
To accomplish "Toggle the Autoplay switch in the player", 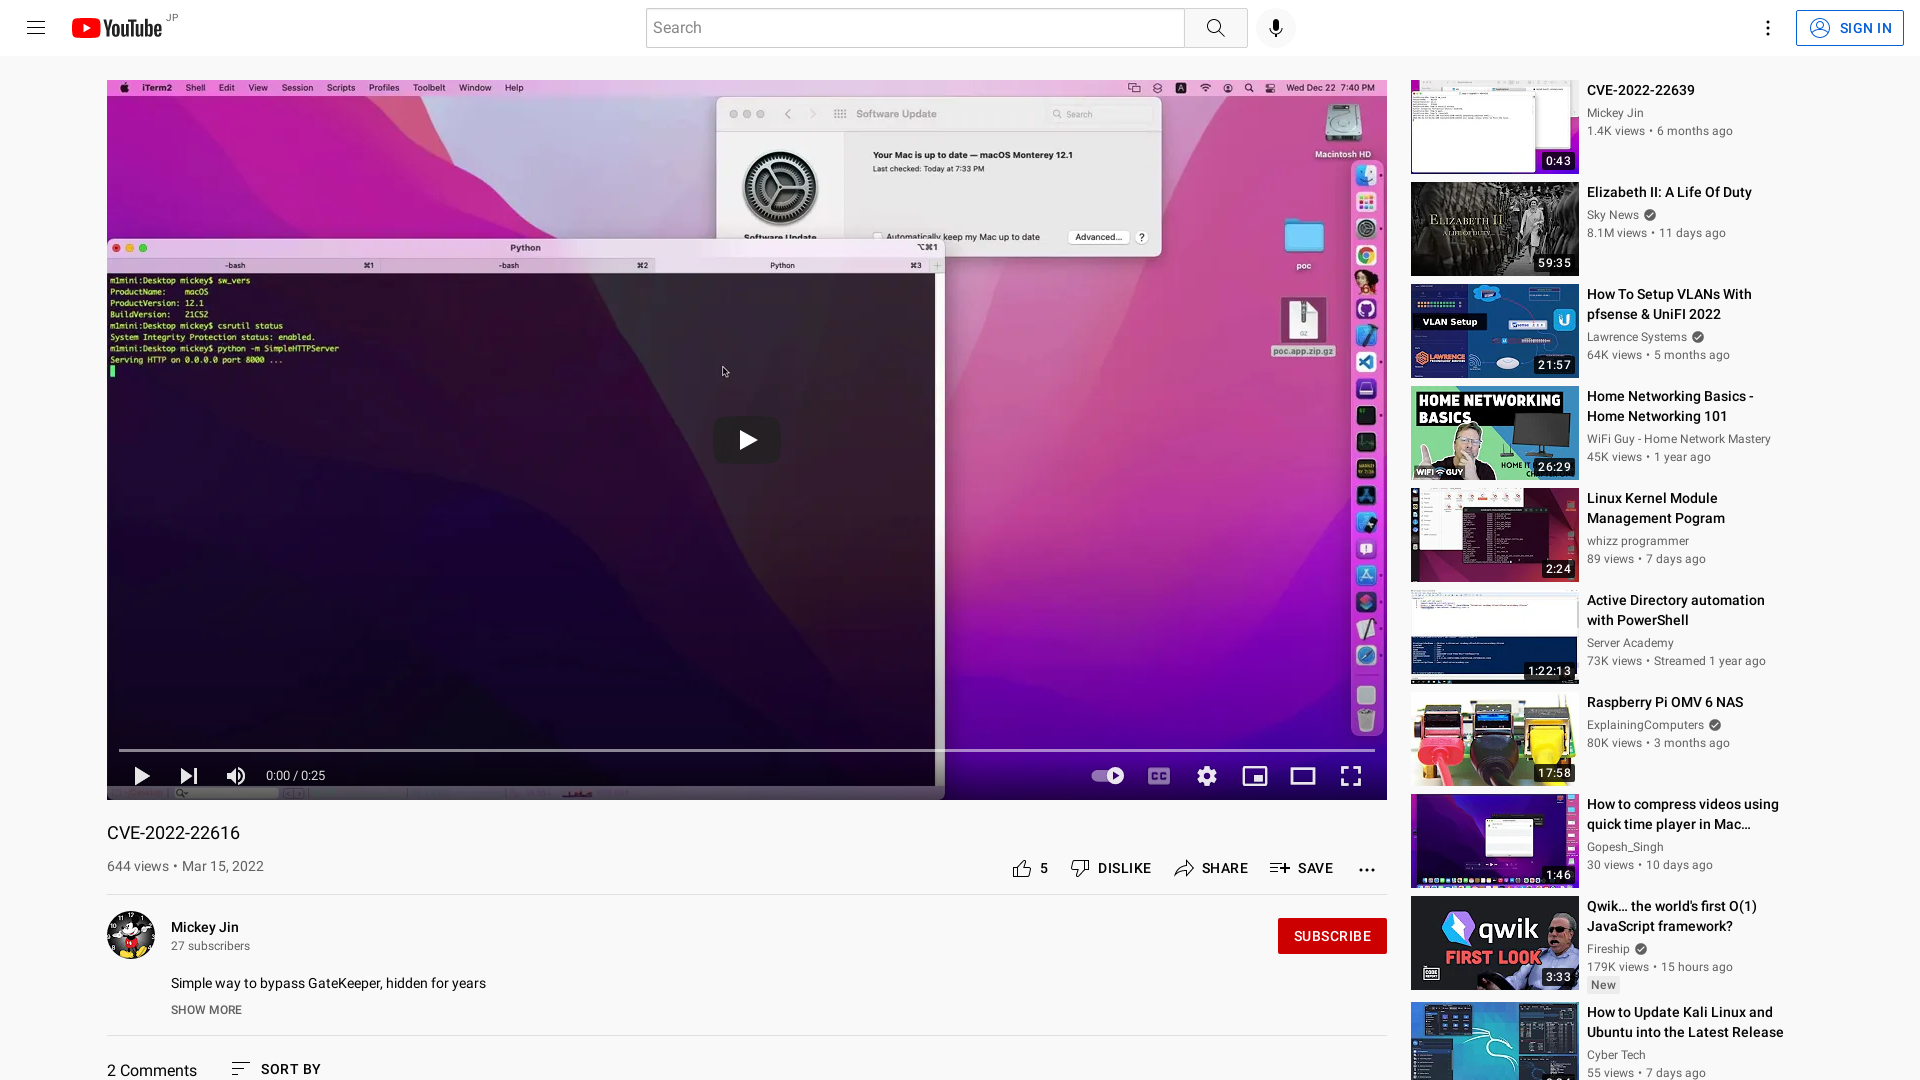I will coord(1107,776).
